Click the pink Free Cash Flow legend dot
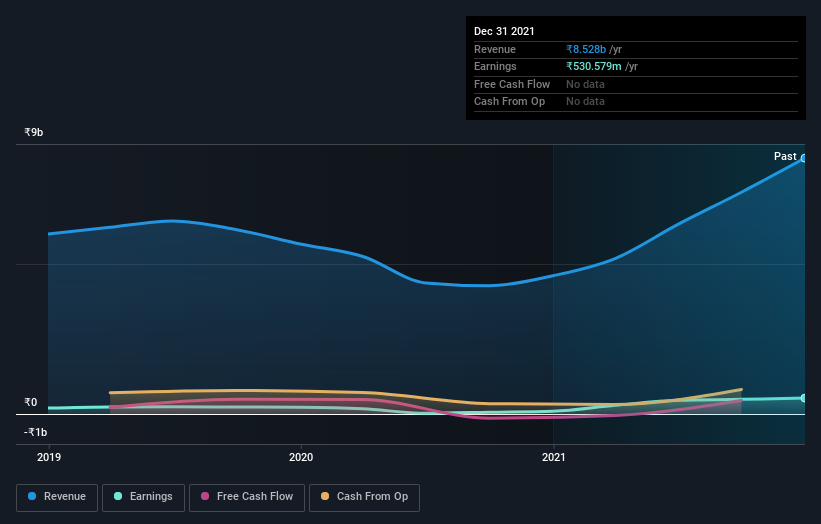Screen dimensions: 821x524 point(205,496)
